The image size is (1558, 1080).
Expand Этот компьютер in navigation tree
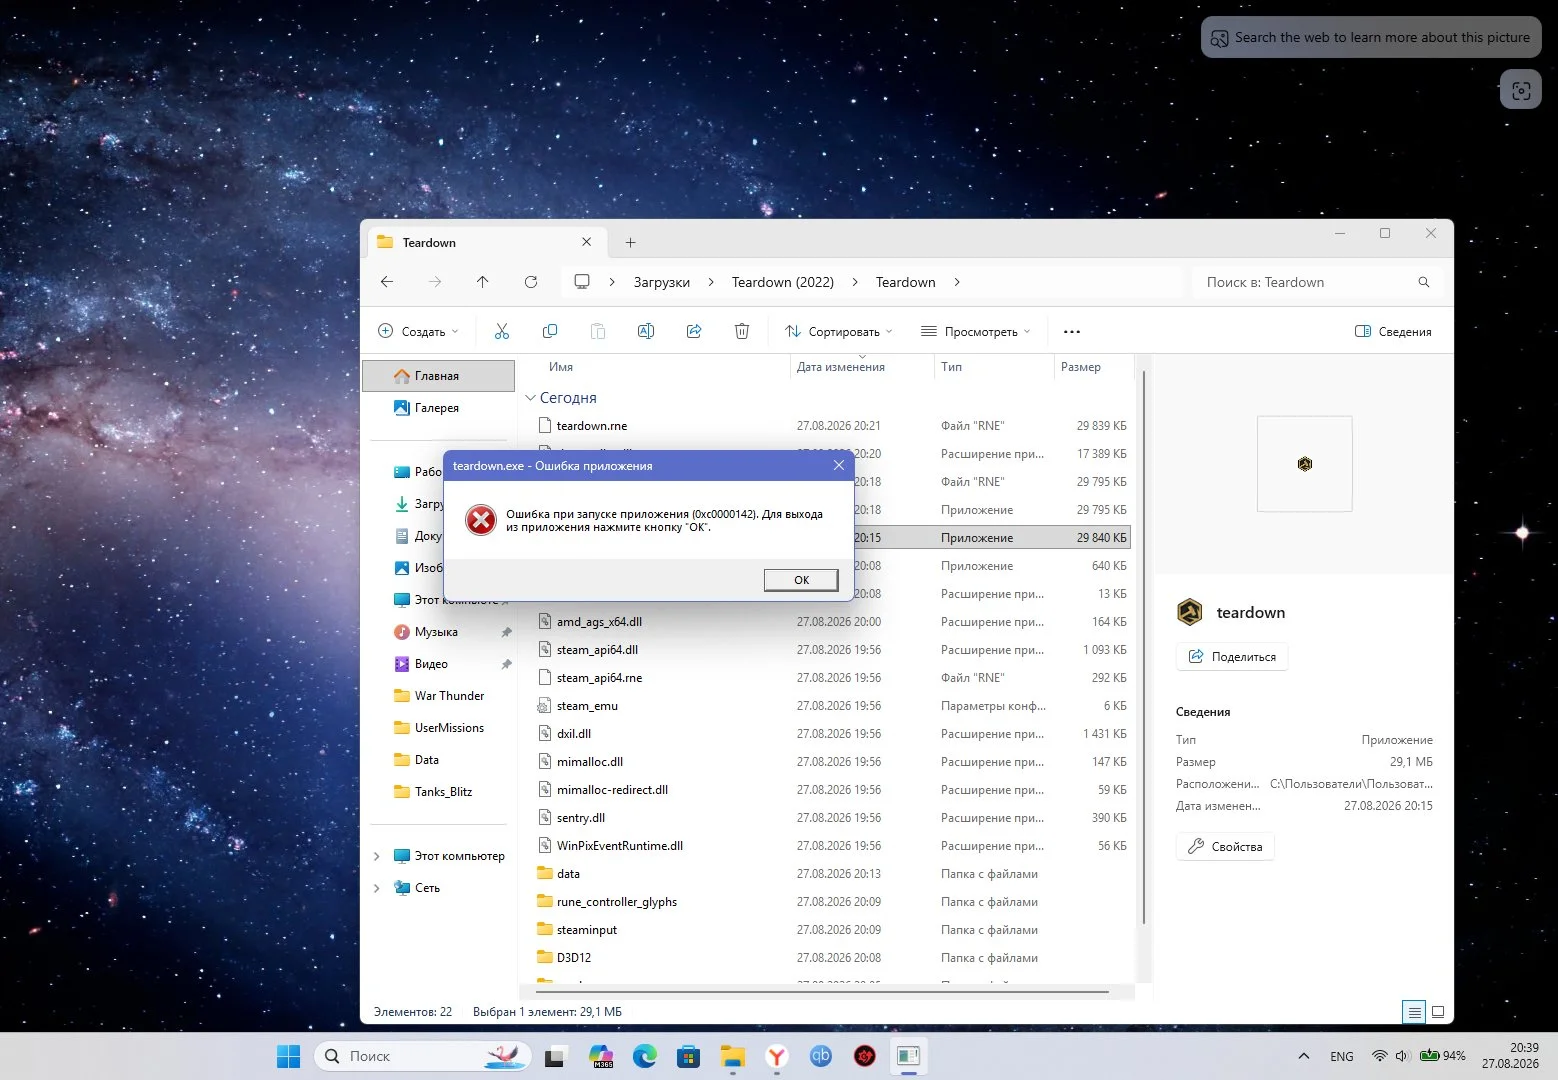point(376,856)
